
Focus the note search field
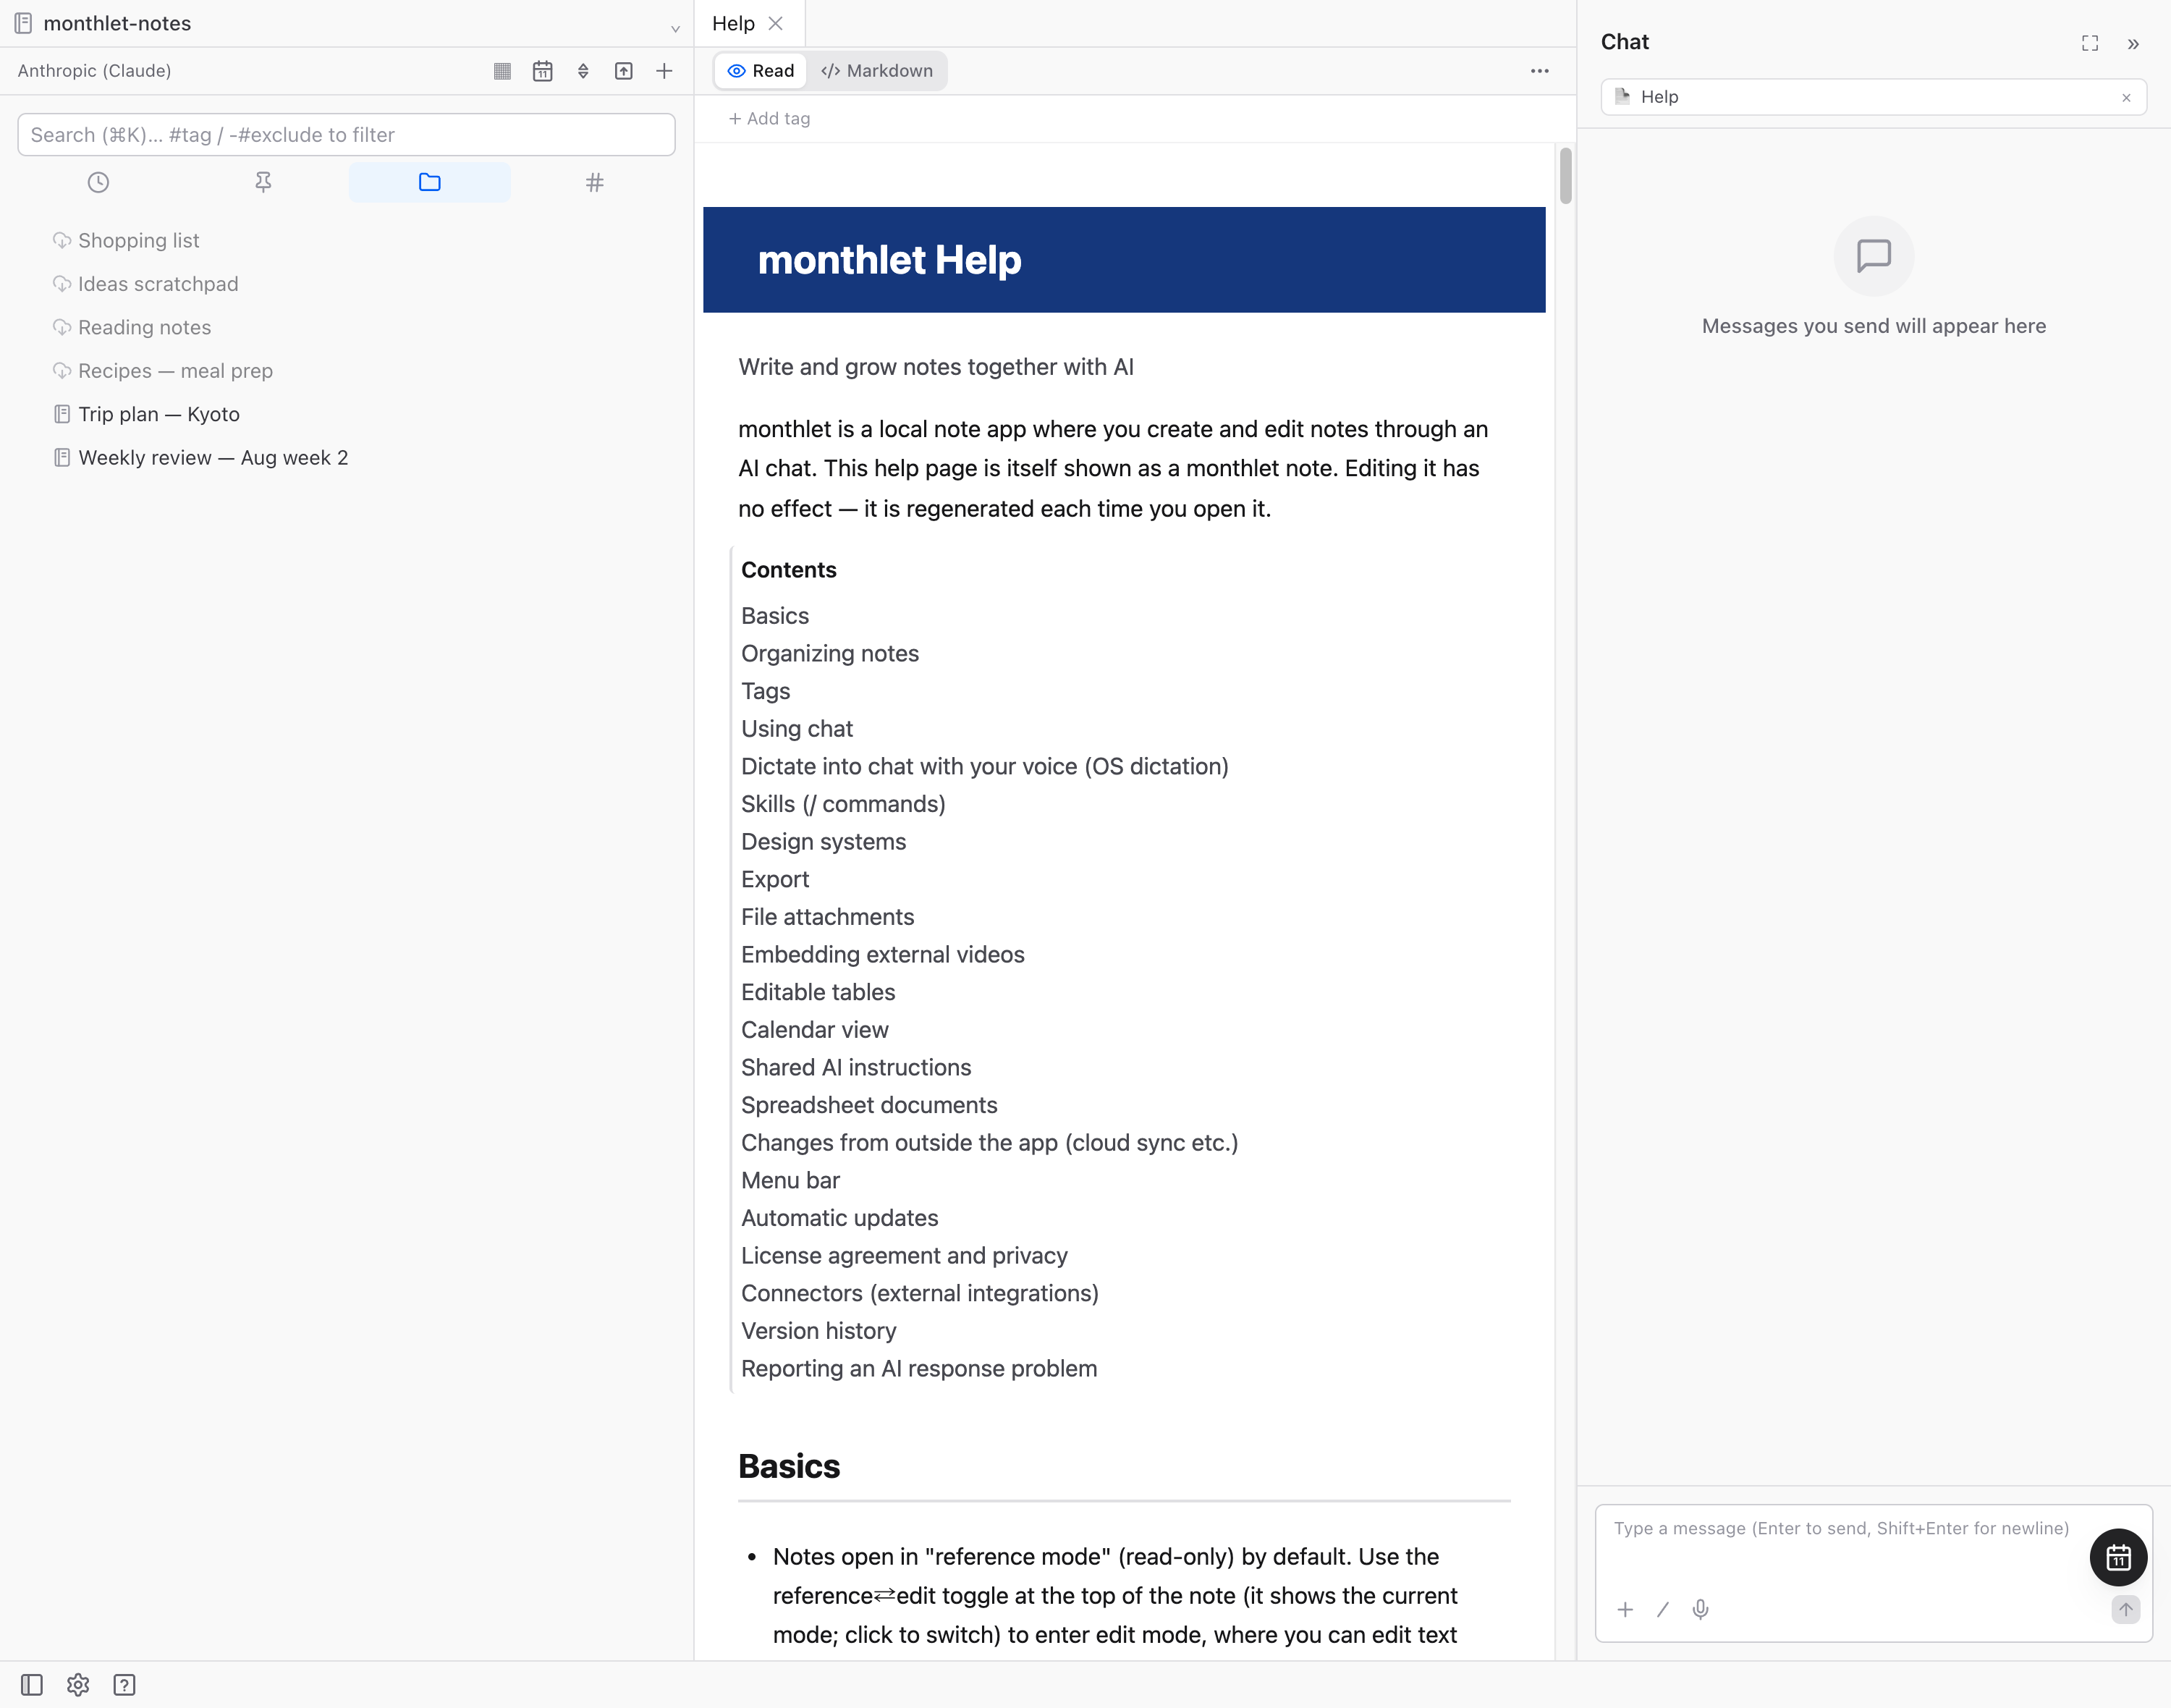tap(346, 135)
